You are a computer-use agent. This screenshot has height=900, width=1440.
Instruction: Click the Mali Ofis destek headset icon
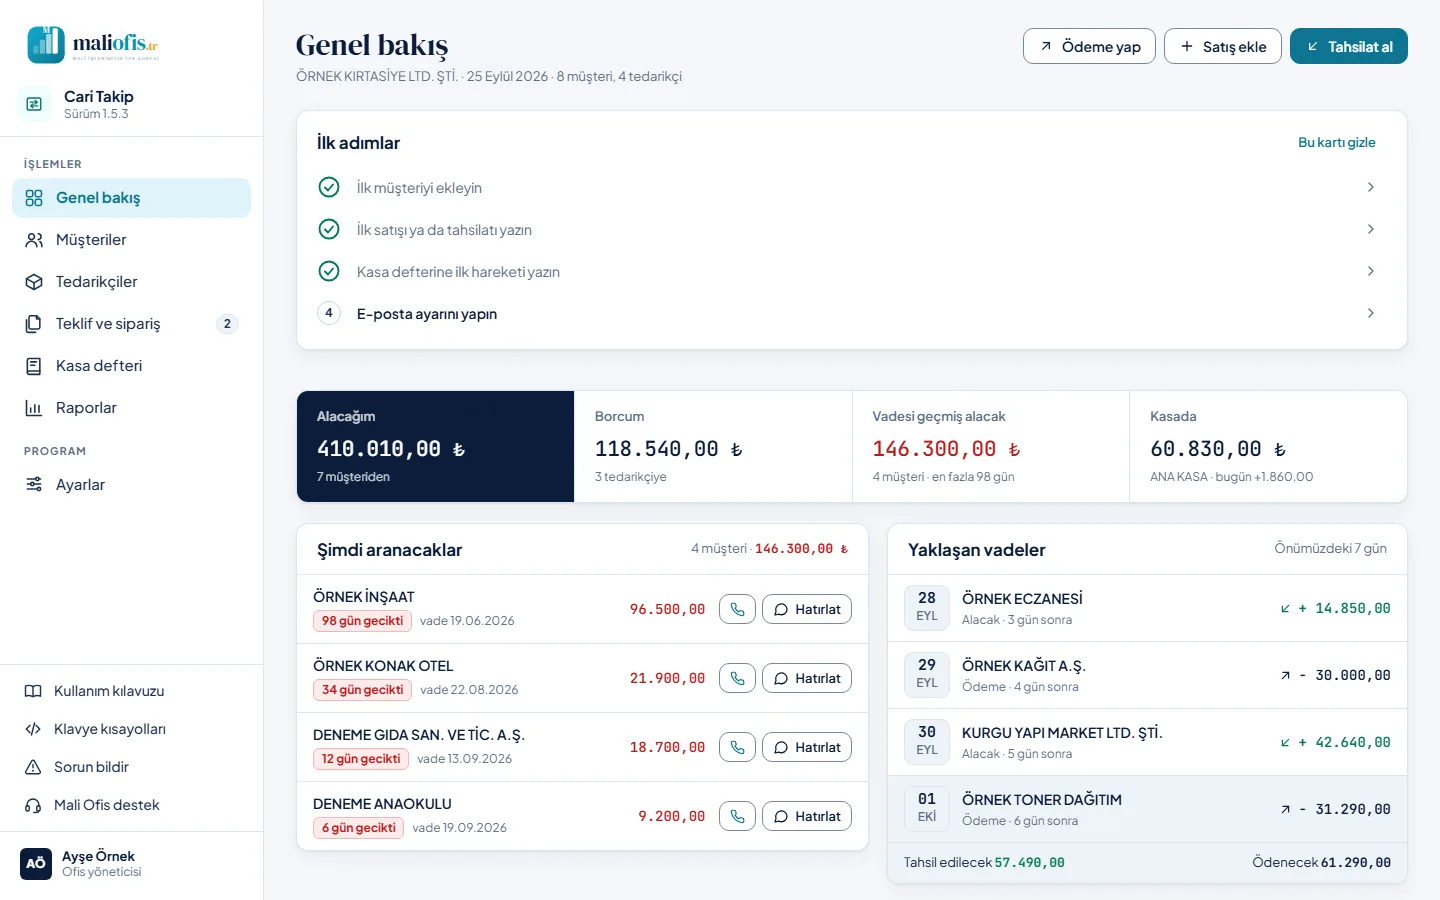[33, 805]
